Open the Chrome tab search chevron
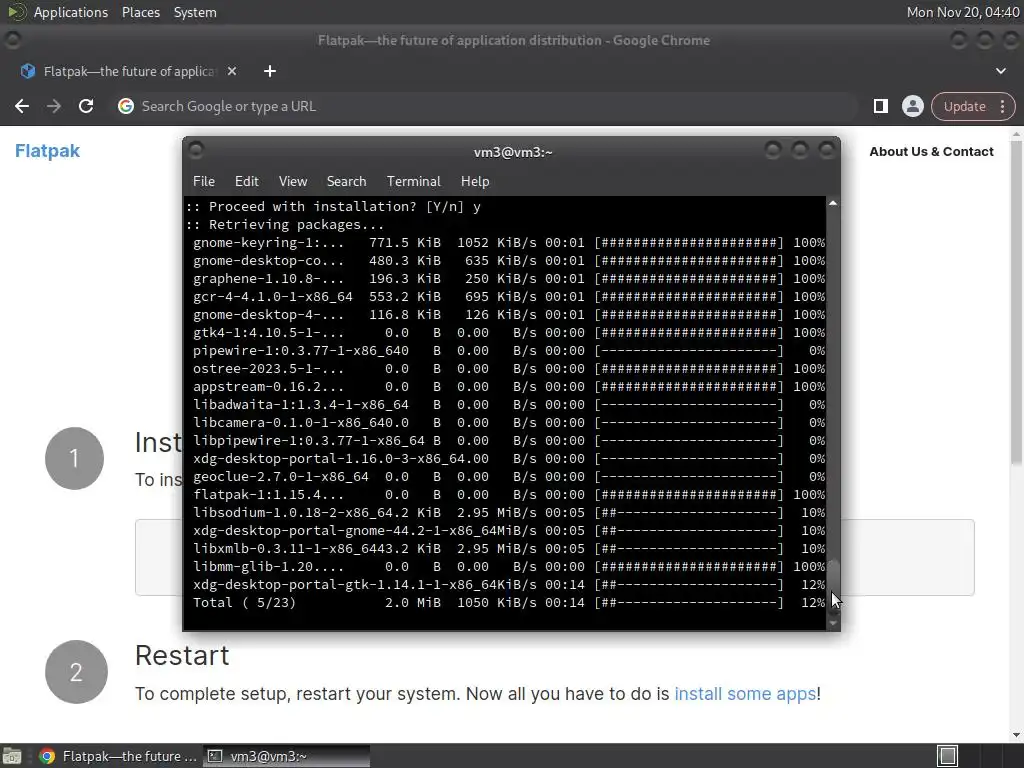1024x768 pixels. pyautogui.click(x=1000, y=71)
